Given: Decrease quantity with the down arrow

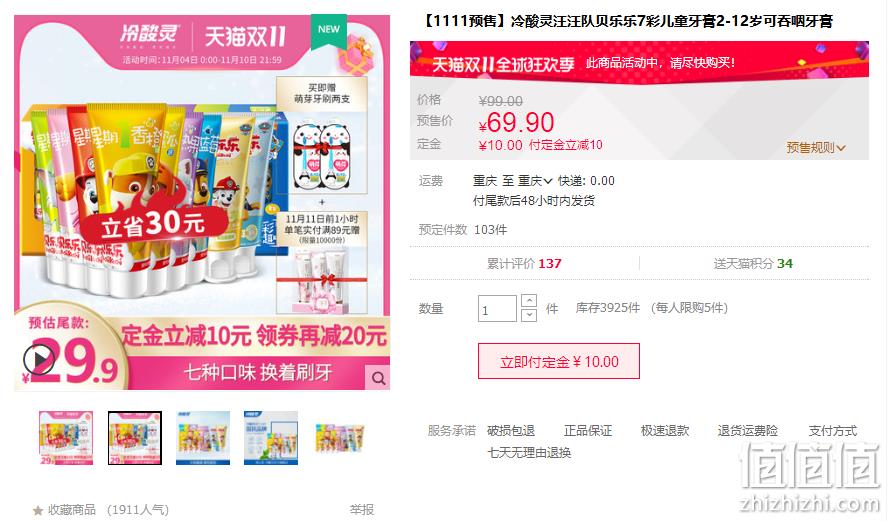Looking at the screenshot, I should [528, 315].
